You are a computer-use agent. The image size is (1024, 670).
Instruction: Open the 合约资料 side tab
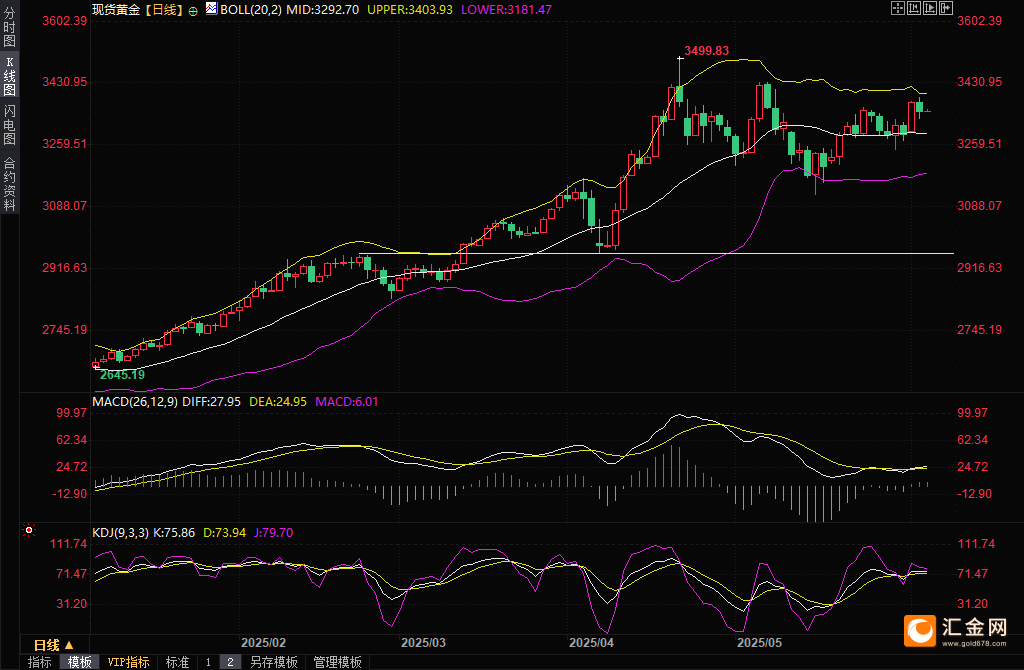pos(9,183)
